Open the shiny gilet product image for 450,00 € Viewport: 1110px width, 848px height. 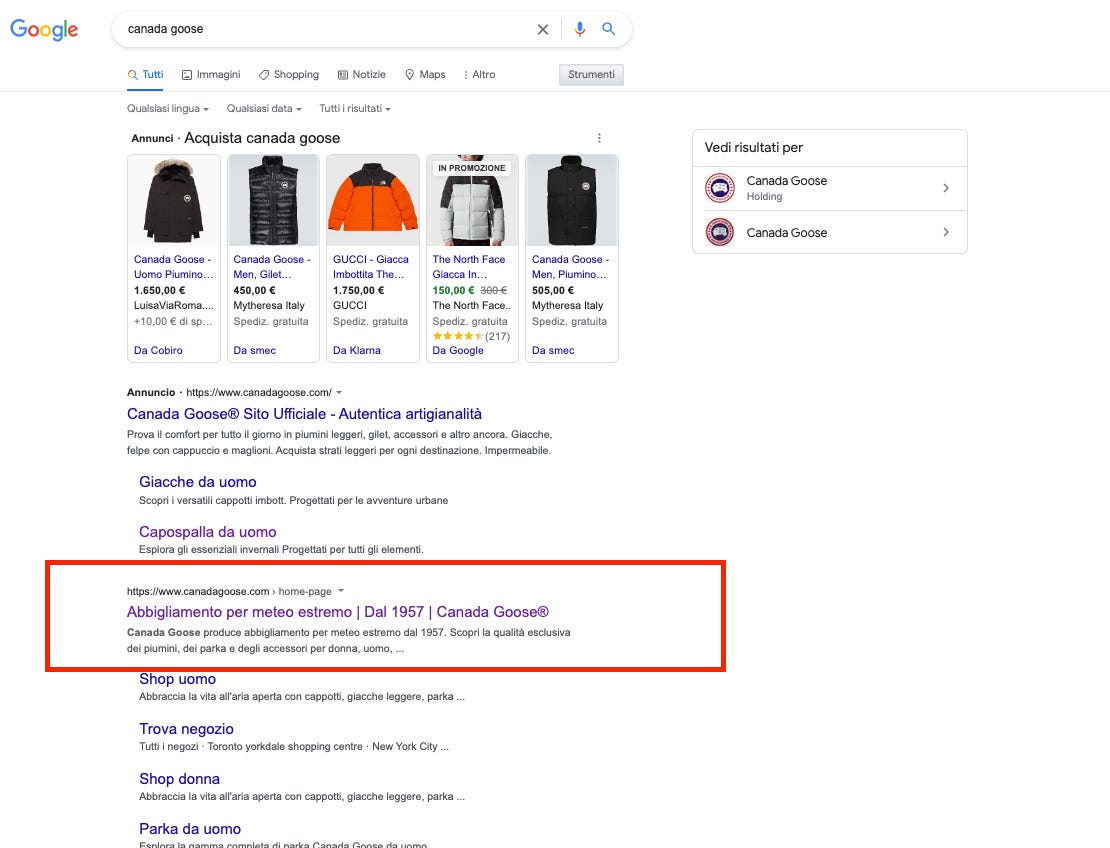click(x=273, y=200)
